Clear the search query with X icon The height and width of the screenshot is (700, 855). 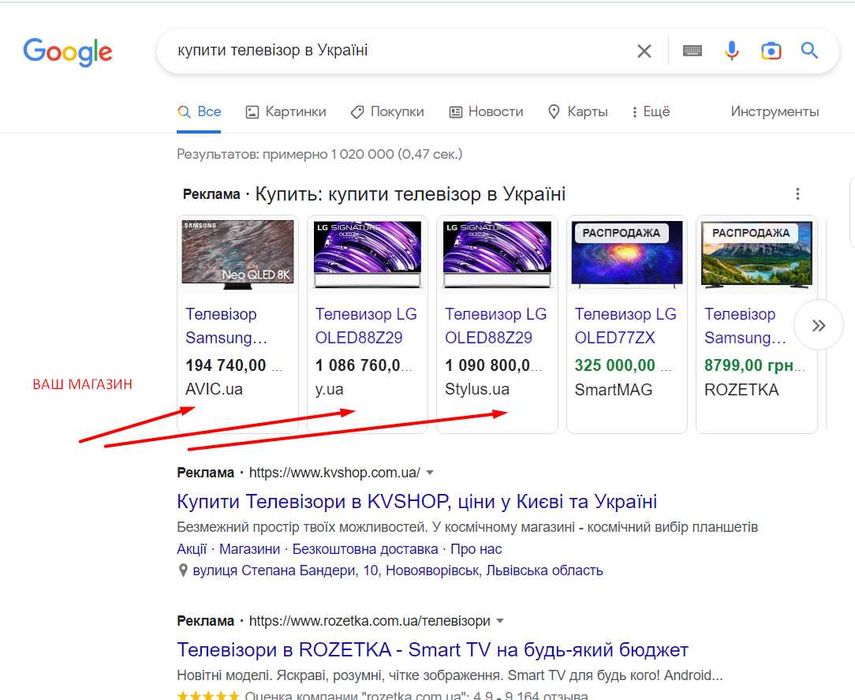tap(645, 51)
